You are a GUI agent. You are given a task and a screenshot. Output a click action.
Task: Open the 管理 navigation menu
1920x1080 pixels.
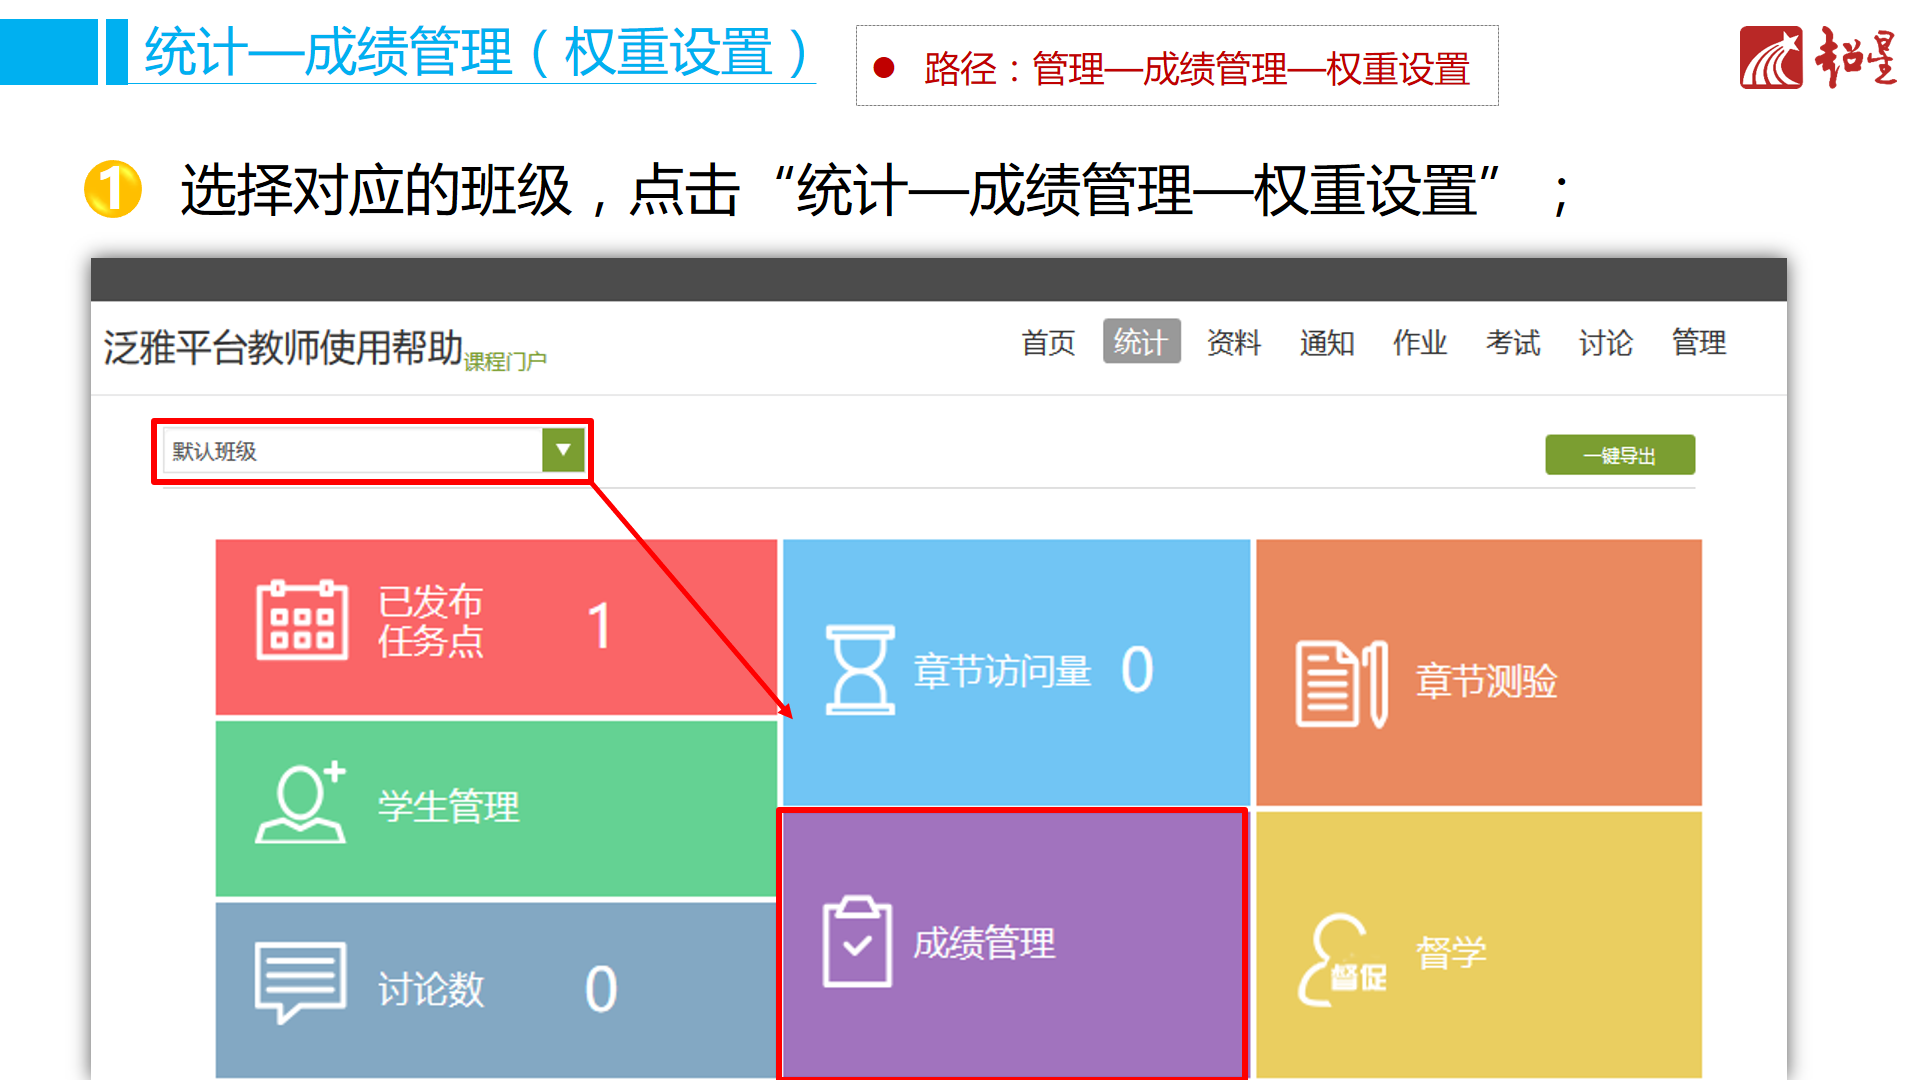click(1698, 343)
